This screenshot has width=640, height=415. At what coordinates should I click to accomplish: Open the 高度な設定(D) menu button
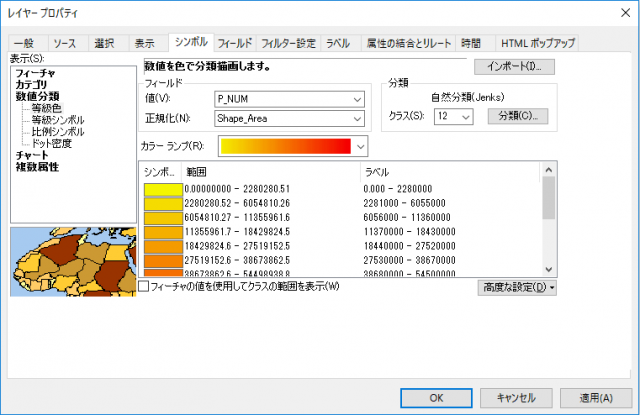[517, 288]
